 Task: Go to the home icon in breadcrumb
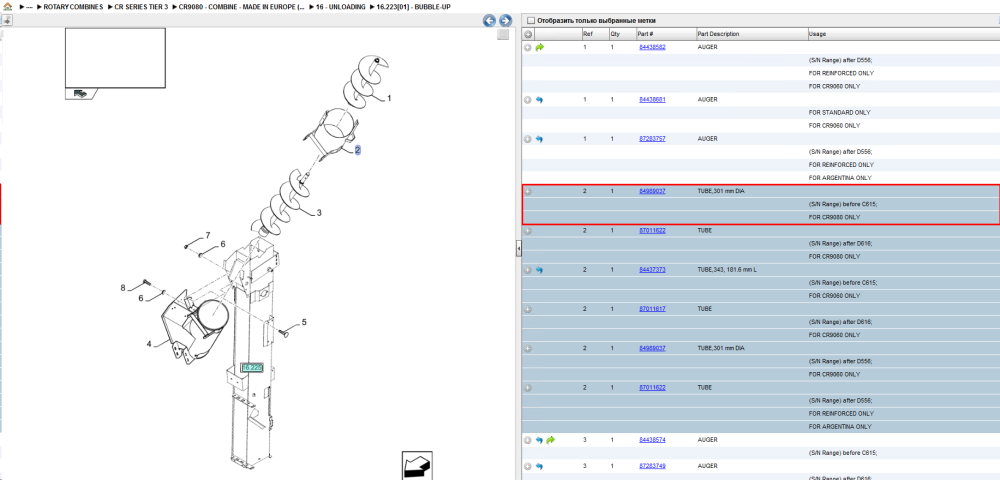click(8, 6)
